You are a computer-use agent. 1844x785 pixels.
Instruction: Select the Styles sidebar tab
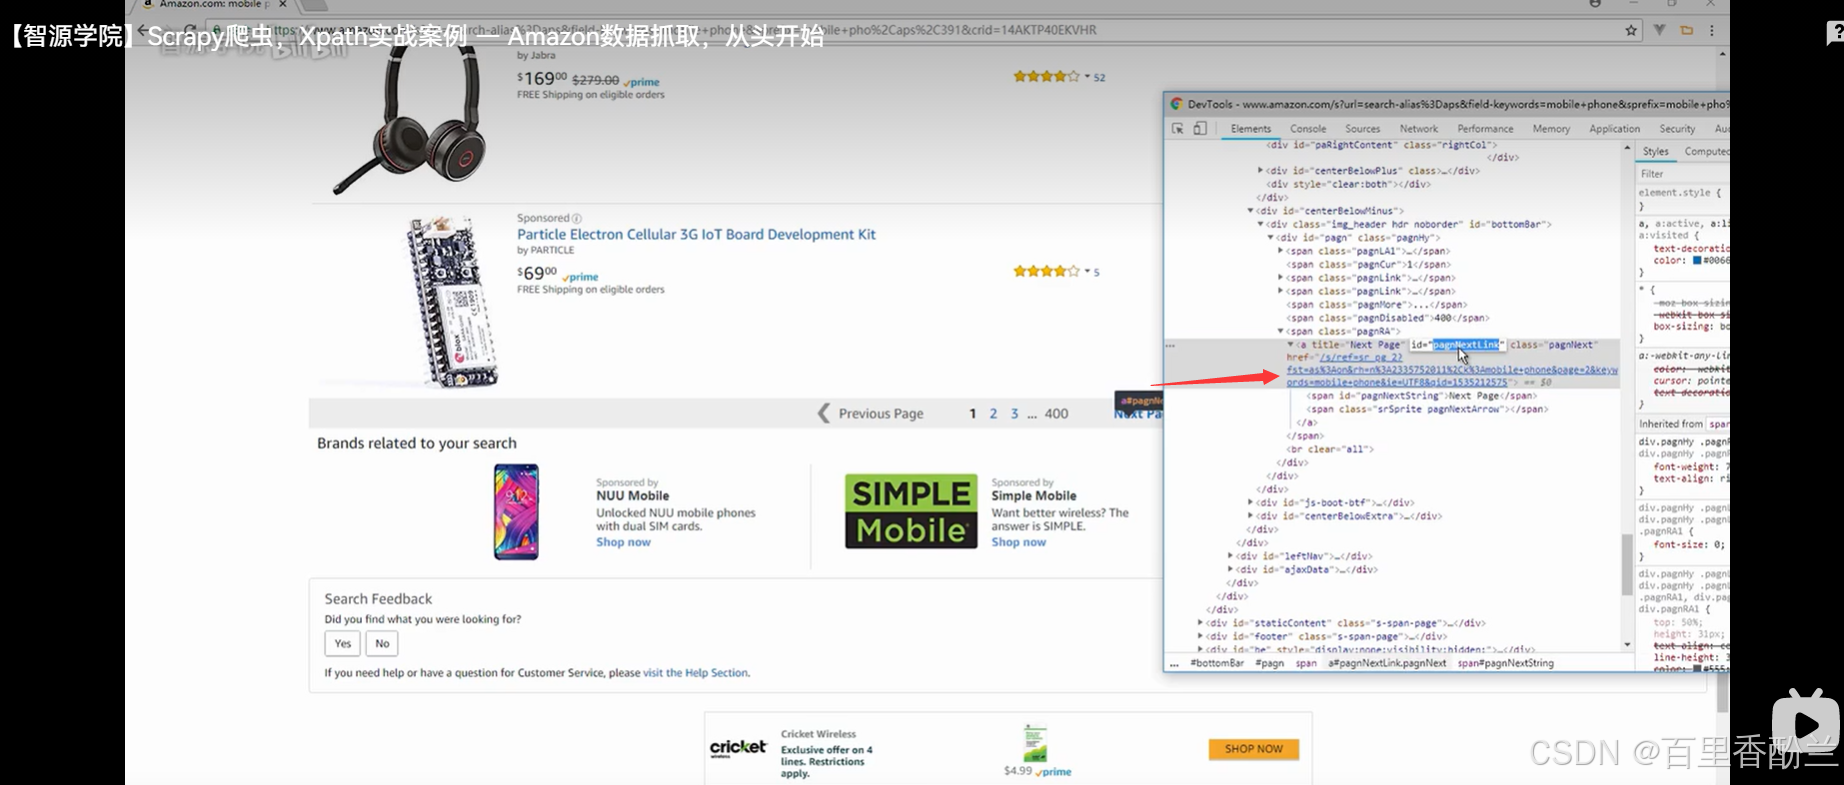[x=1656, y=152]
